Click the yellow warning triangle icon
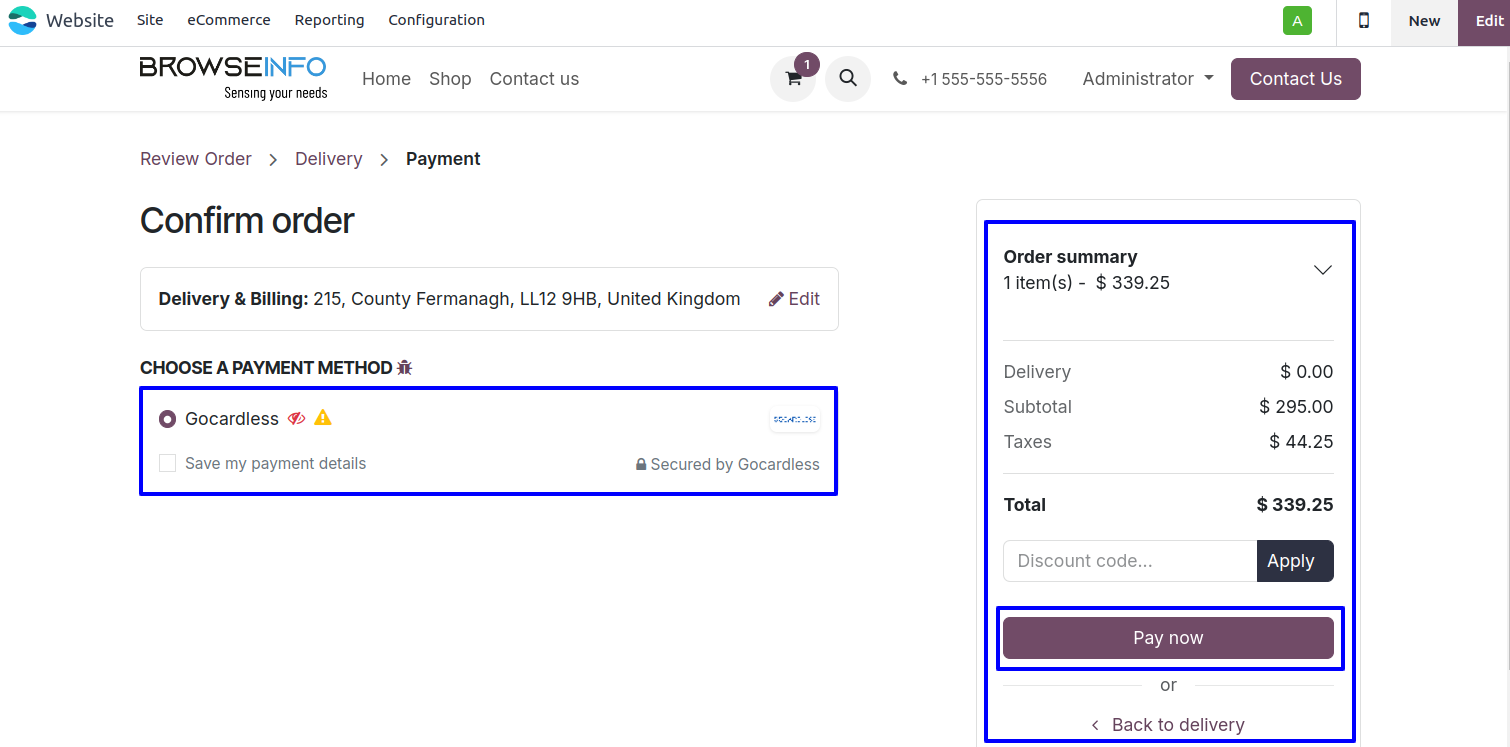Image resolution: width=1510 pixels, height=747 pixels. tap(322, 418)
